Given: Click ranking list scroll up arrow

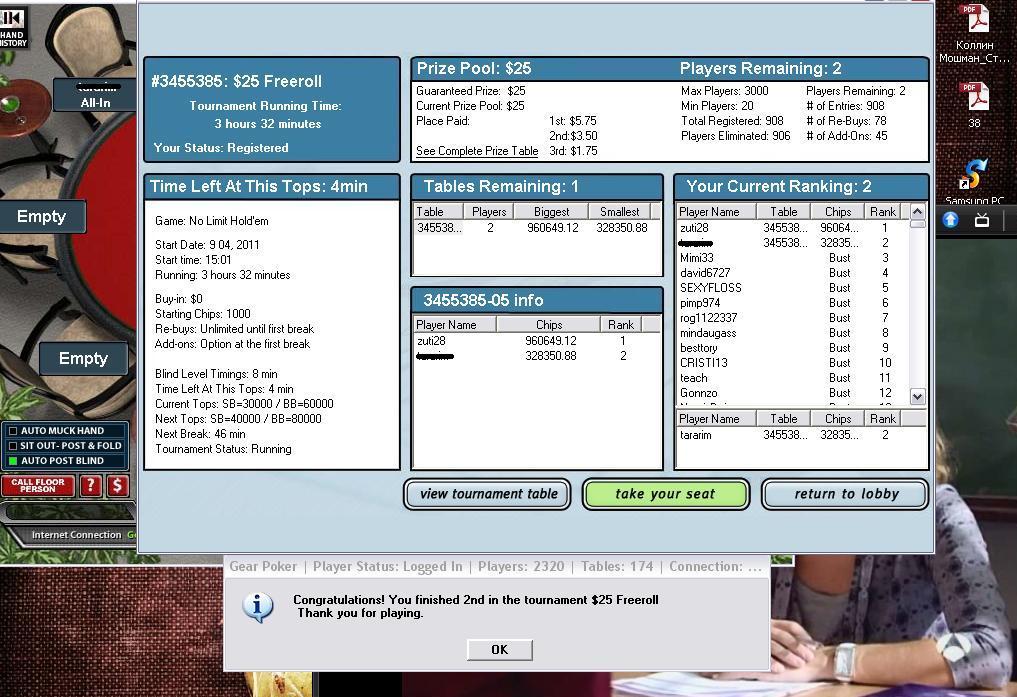Looking at the screenshot, I should tap(917, 211).
